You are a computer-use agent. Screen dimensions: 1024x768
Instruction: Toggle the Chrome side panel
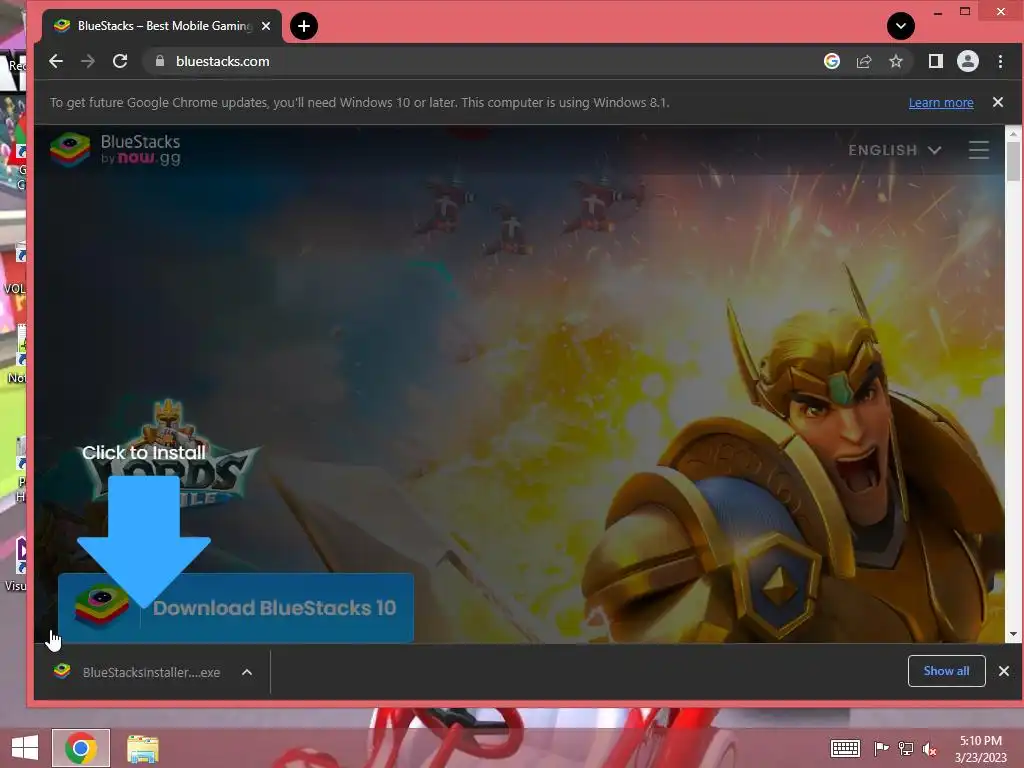(936, 61)
